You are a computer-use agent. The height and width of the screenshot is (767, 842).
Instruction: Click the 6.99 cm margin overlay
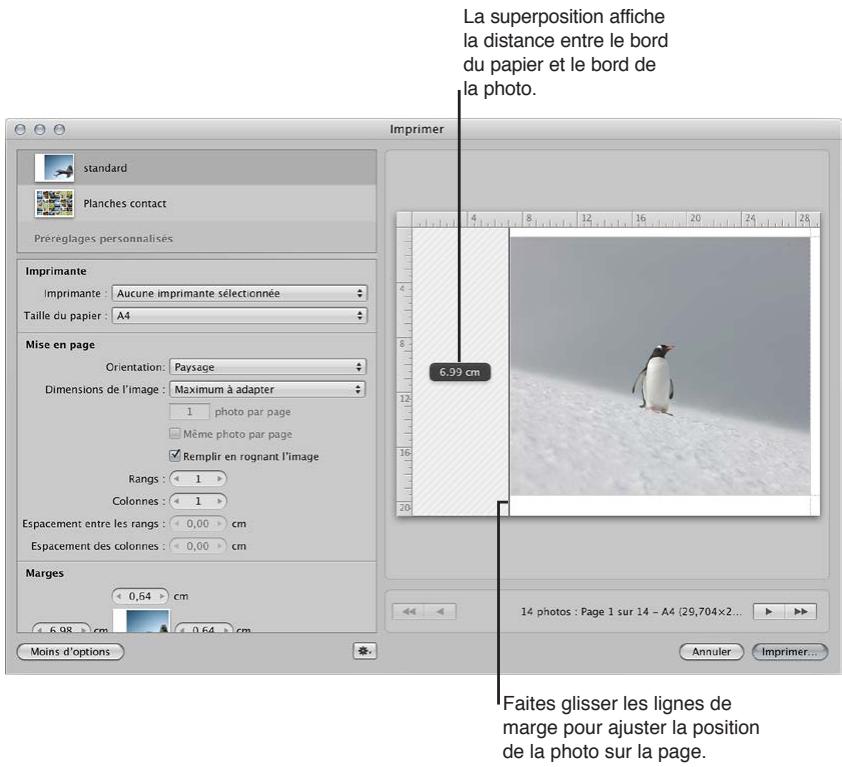click(x=460, y=372)
